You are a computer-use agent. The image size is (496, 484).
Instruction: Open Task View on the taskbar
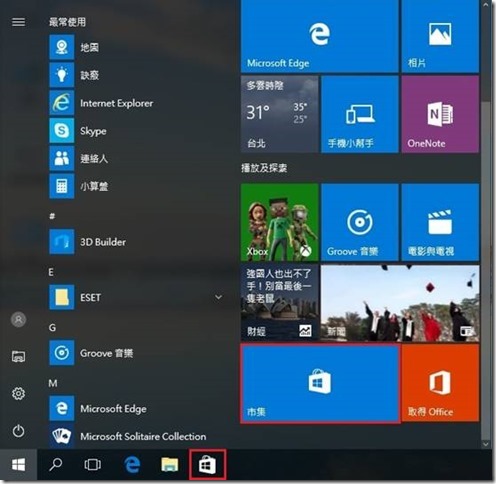pos(92,464)
